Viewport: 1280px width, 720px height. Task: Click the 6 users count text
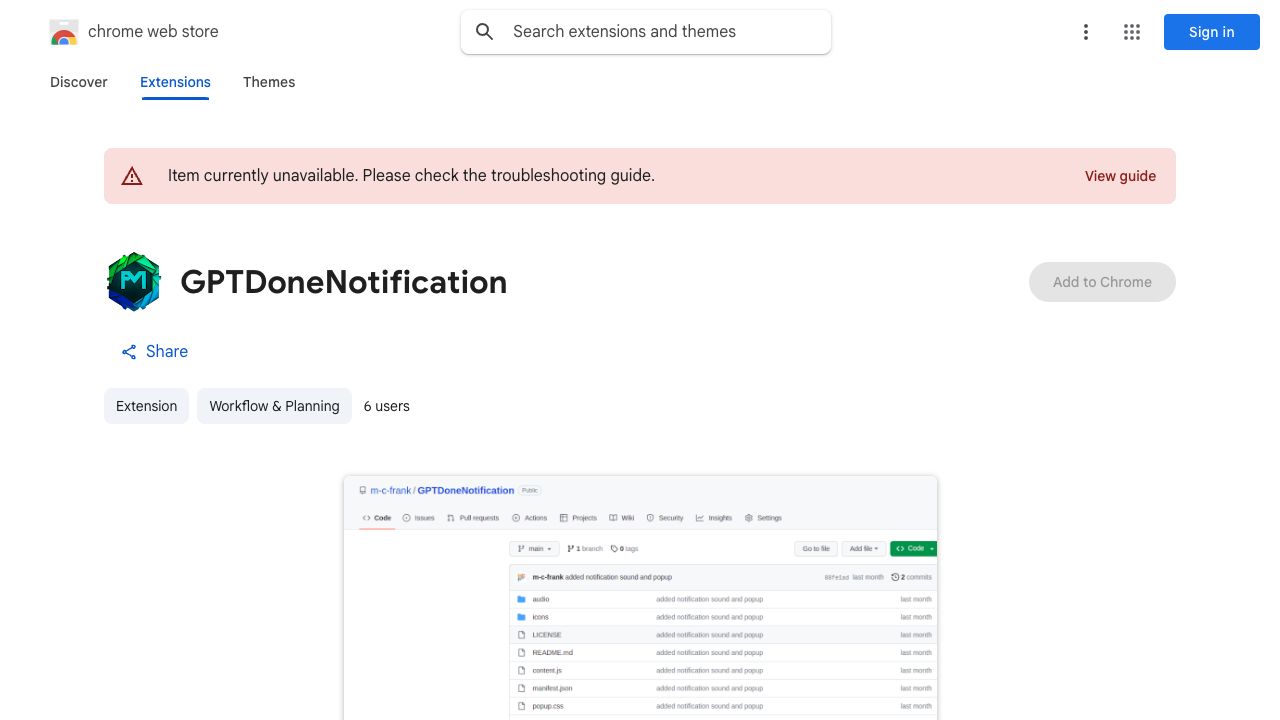tap(386, 406)
